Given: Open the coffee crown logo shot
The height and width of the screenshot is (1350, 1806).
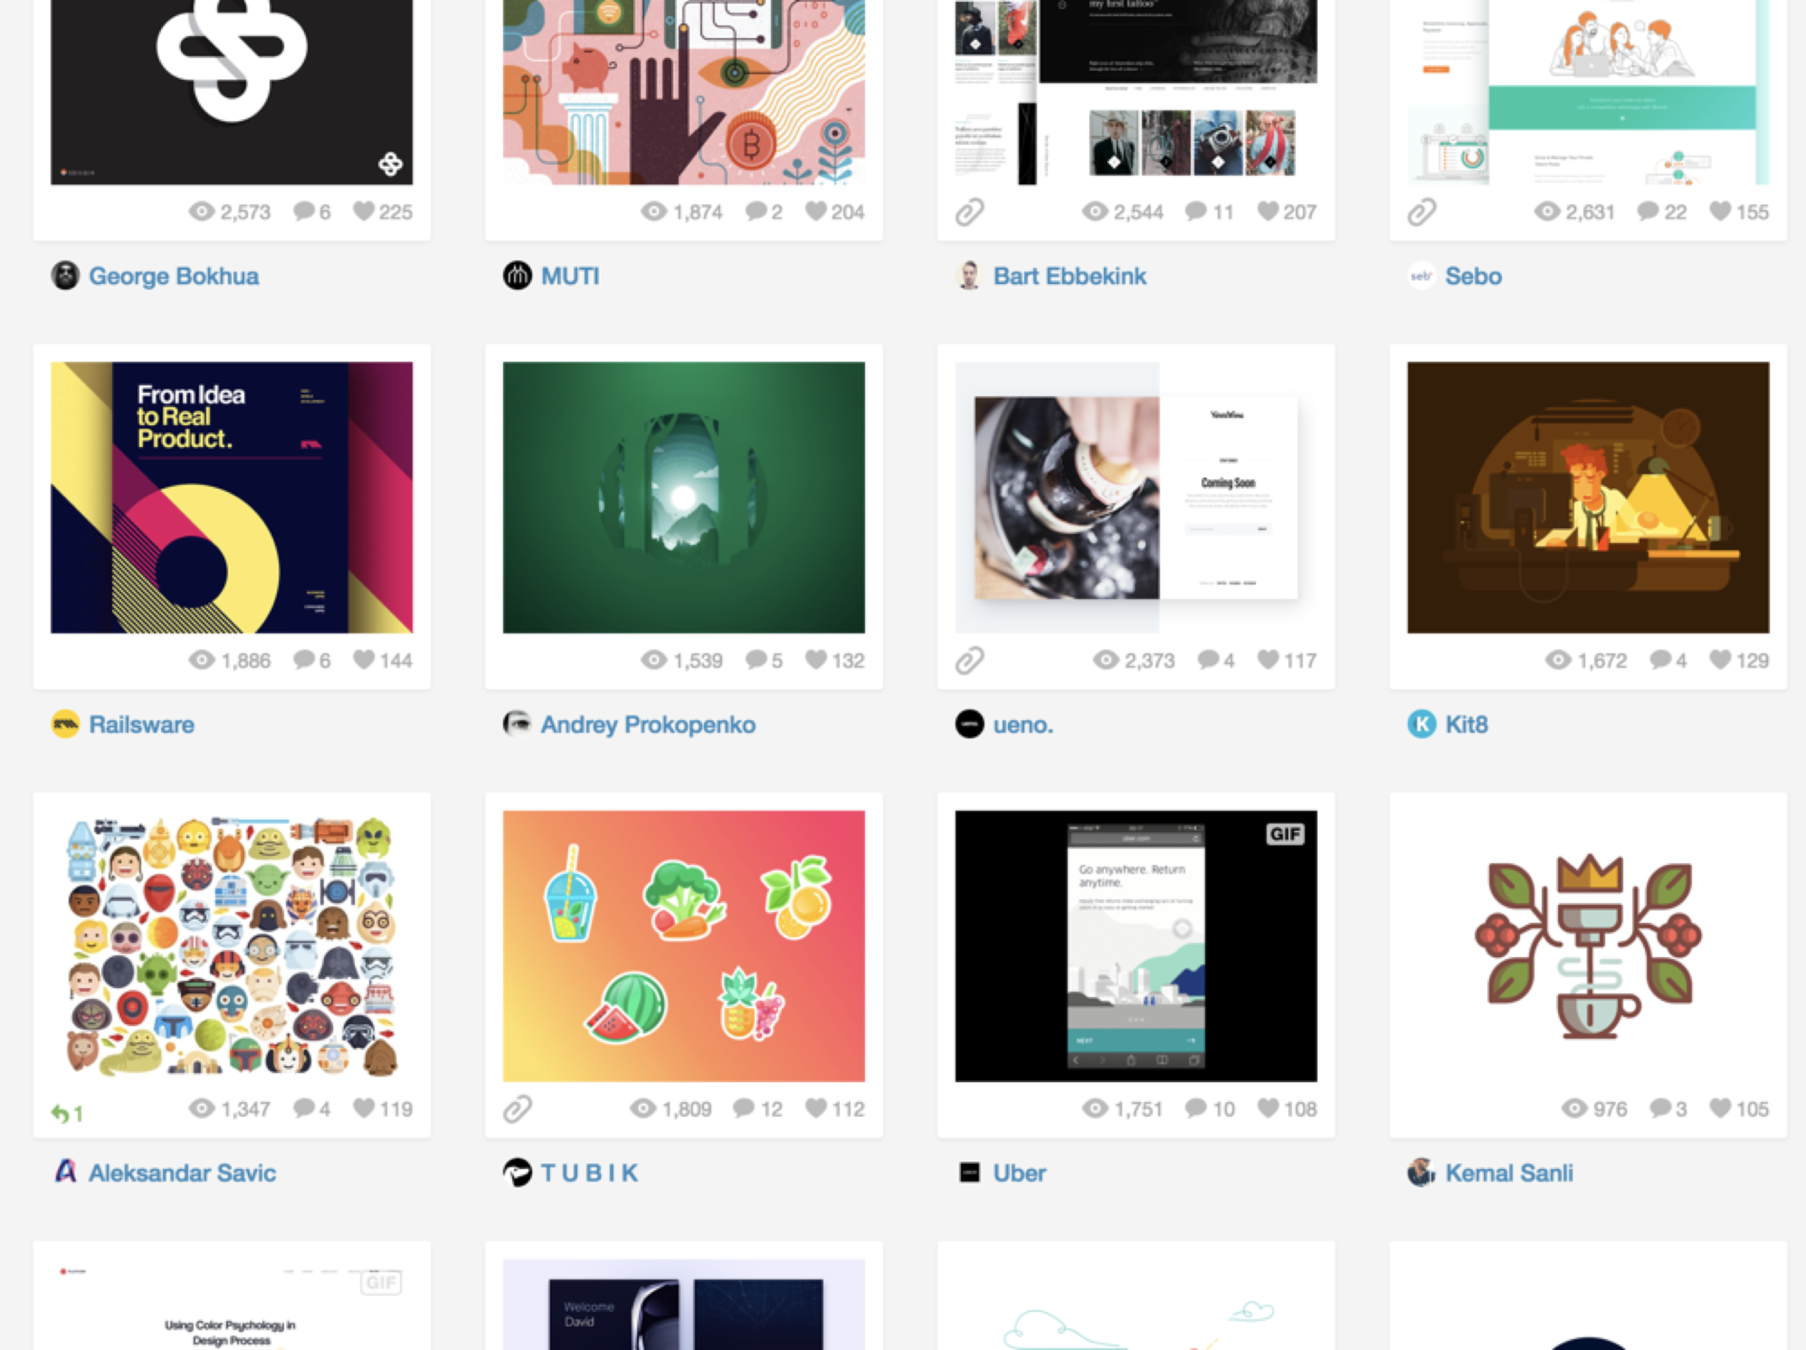Looking at the screenshot, I should tap(1588, 946).
